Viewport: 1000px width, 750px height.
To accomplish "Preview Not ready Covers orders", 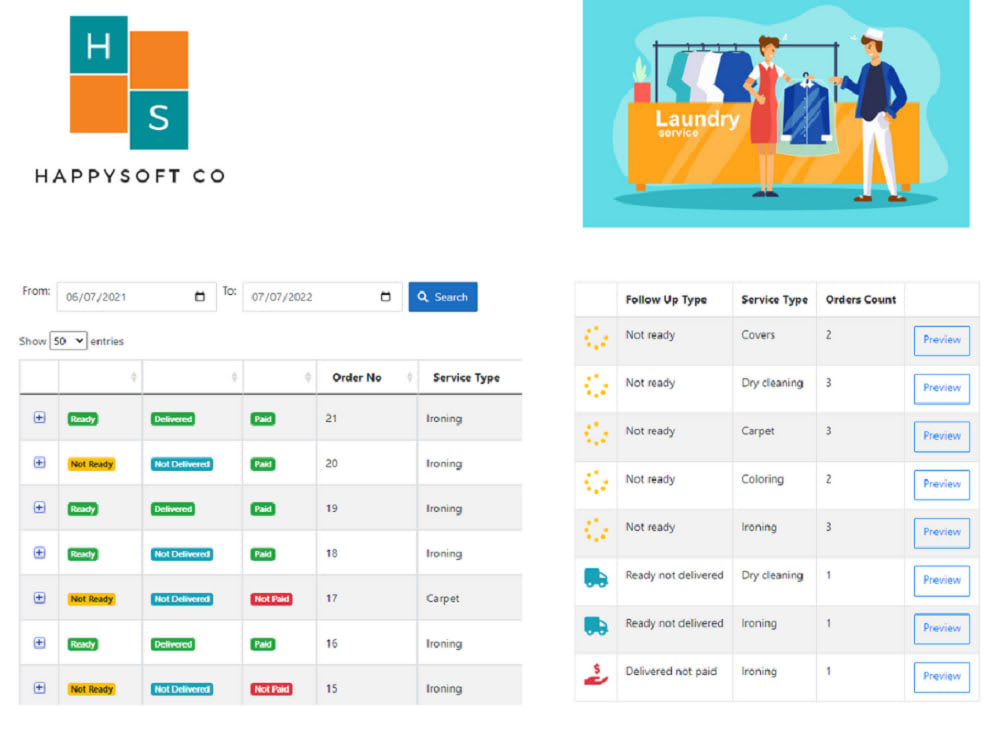I will point(941,340).
